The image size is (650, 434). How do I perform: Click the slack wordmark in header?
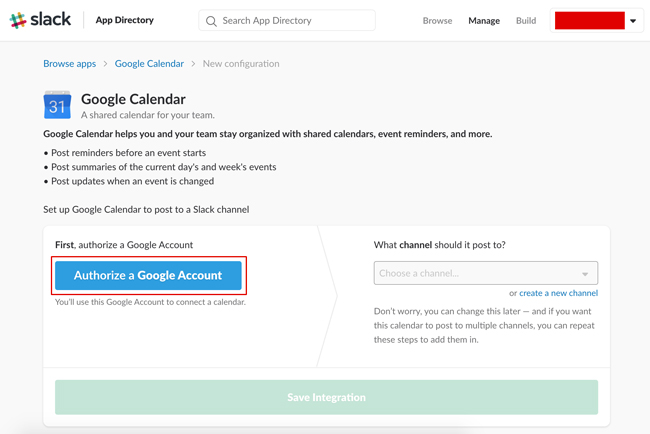50,20
